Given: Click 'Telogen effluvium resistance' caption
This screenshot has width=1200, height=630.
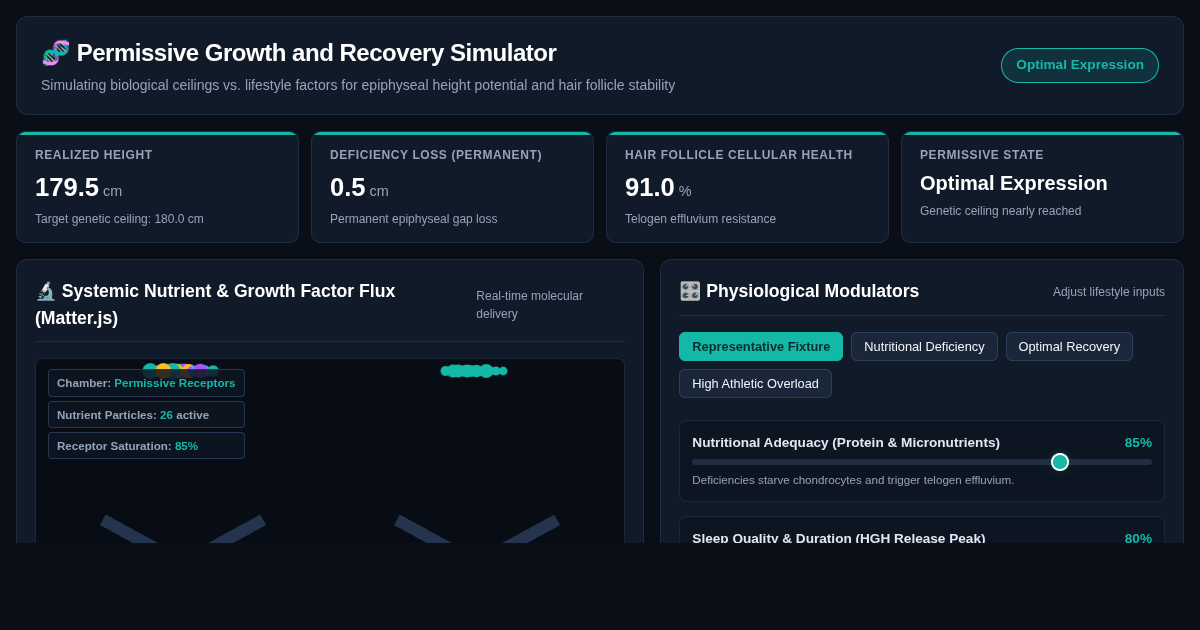Looking at the screenshot, I should pyautogui.click(x=700, y=219).
